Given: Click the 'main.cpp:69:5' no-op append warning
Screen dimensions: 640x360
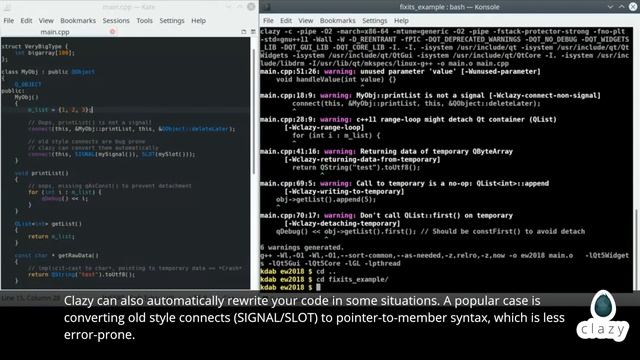Looking at the screenshot, I should pos(404,184).
